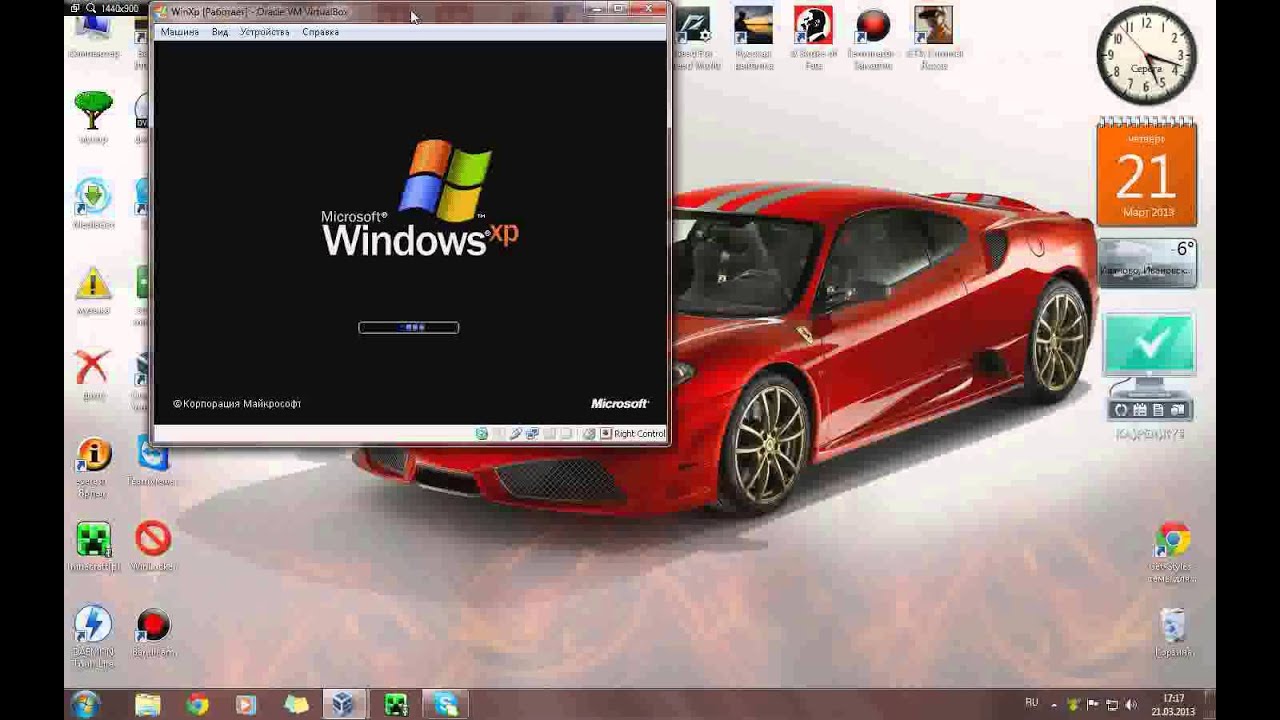Image resolution: width=1280 pixels, height=720 pixels.
Task: Maximize the VirtualBox window
Action: point(620,10)
